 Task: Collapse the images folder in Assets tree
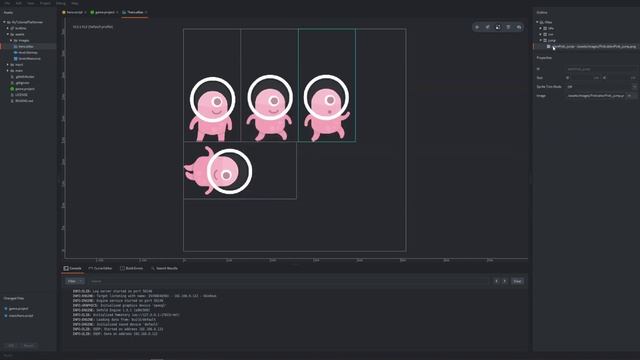tap(11, 40)
